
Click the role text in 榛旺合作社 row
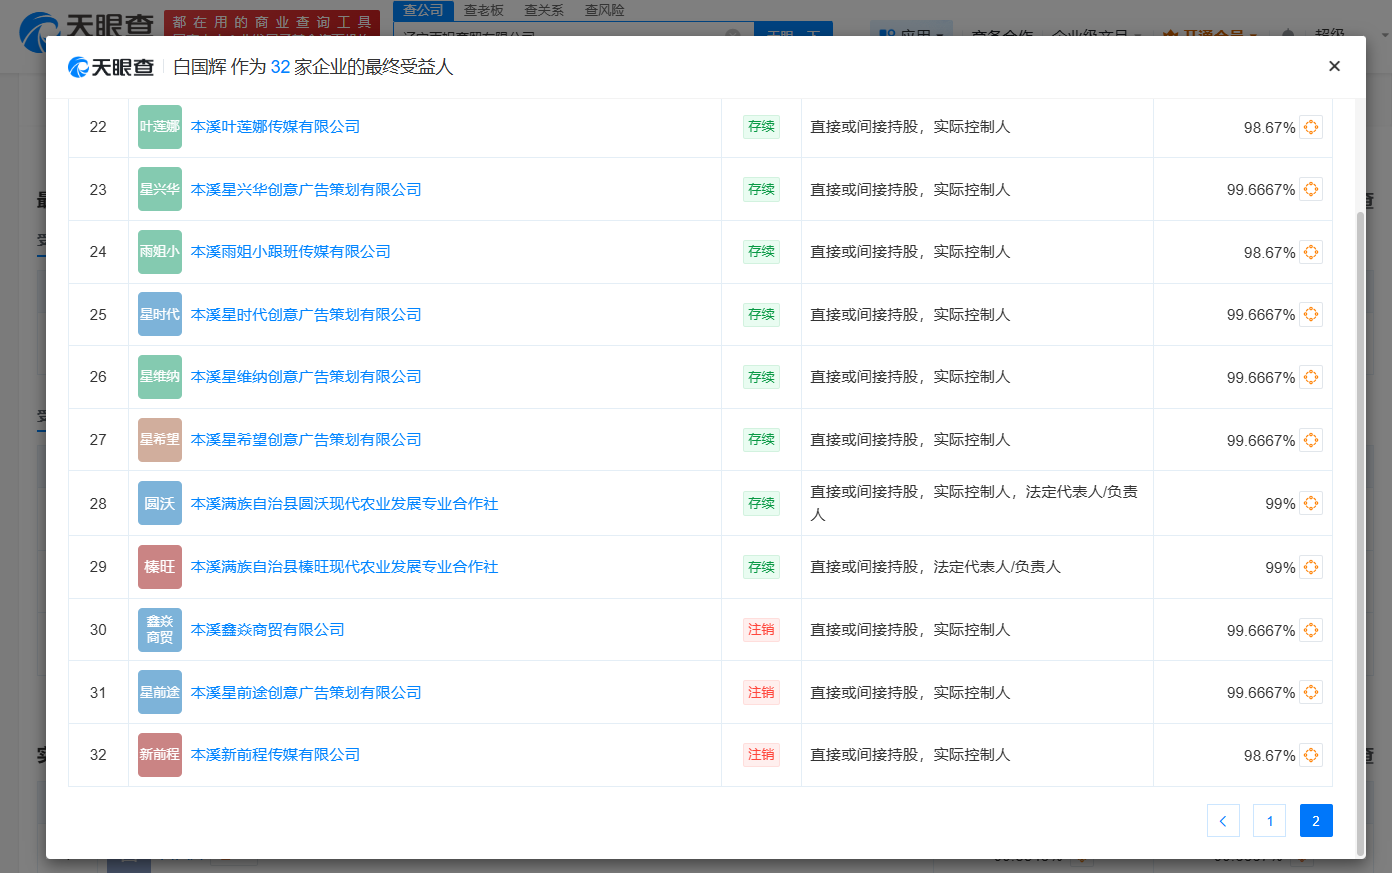(x=935, y=567)
